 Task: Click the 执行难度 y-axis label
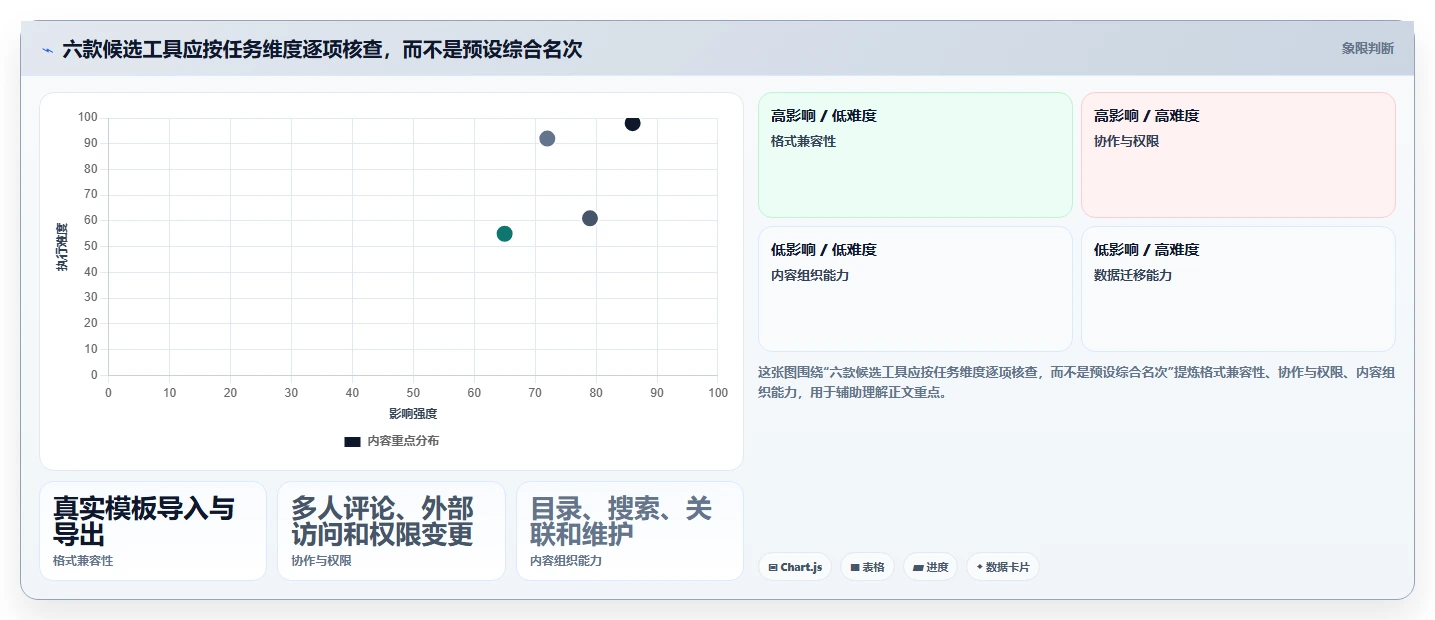pos(62,247)
